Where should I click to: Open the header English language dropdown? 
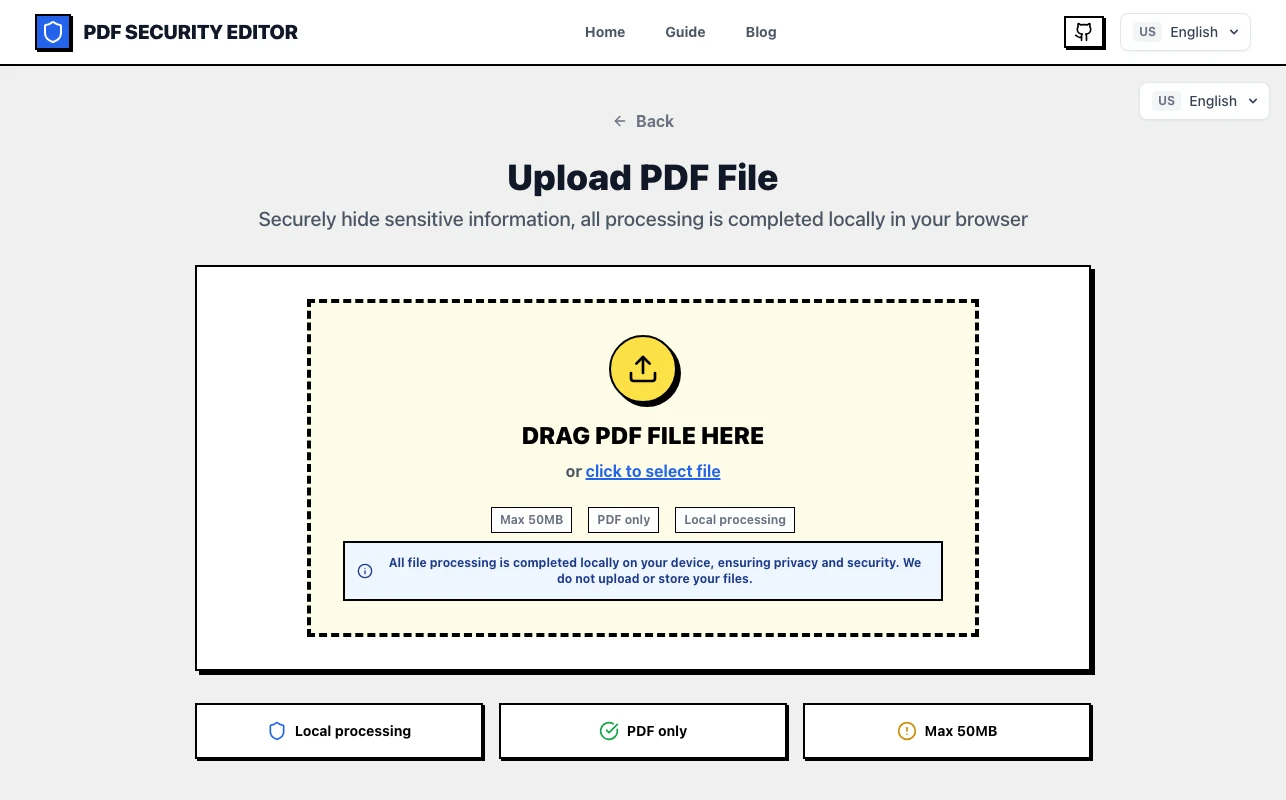pyautogui.click(x=1185, y=32)
